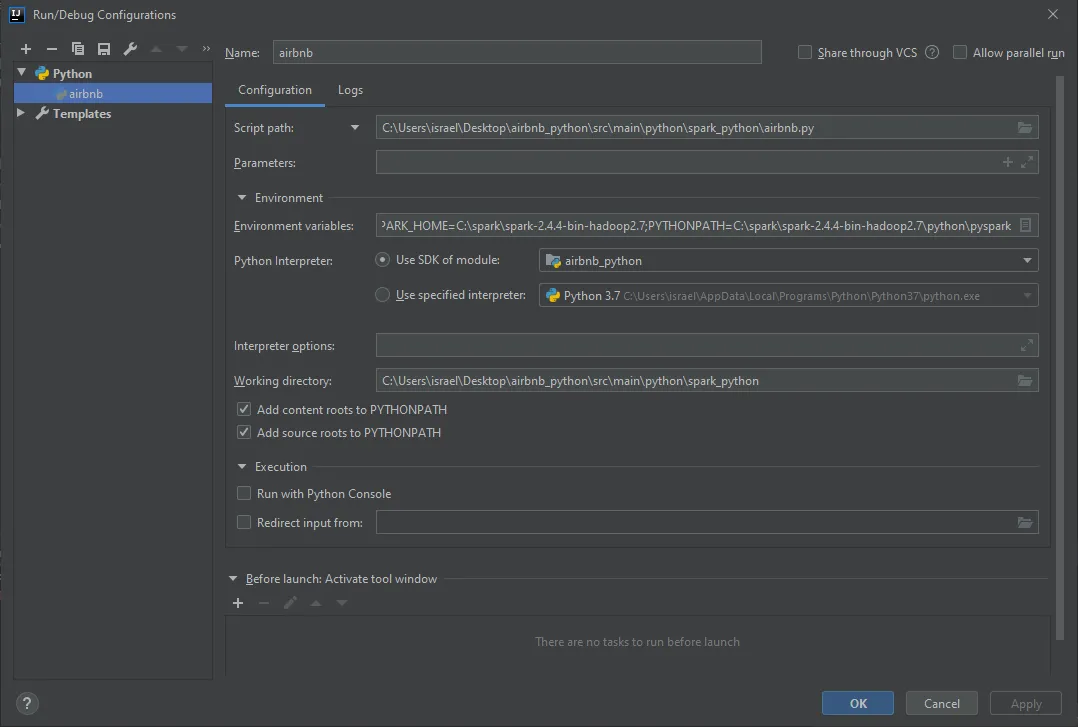Click the Add New Configuration plus icon
The width and height of the screenshot is (1078, 727).
coord(26,49)
